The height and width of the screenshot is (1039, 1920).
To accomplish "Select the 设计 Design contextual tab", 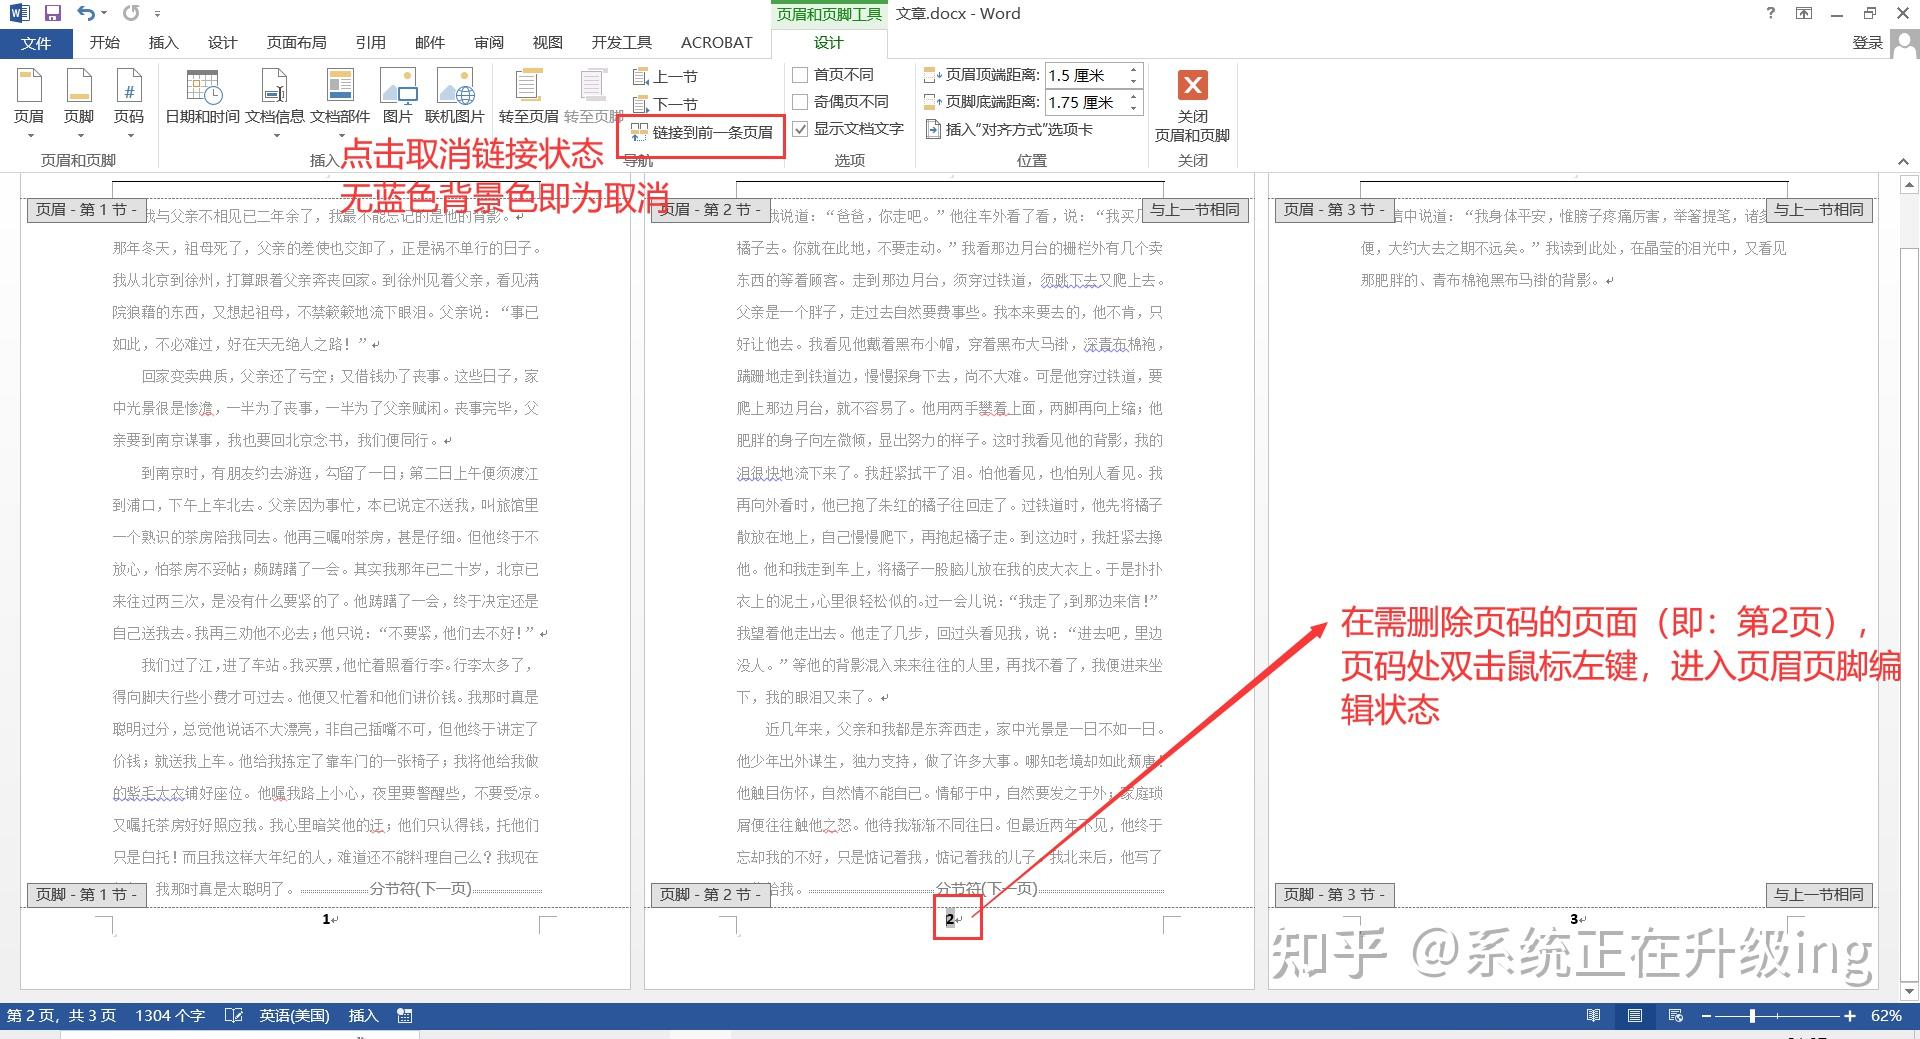I will tap(828, 43).
